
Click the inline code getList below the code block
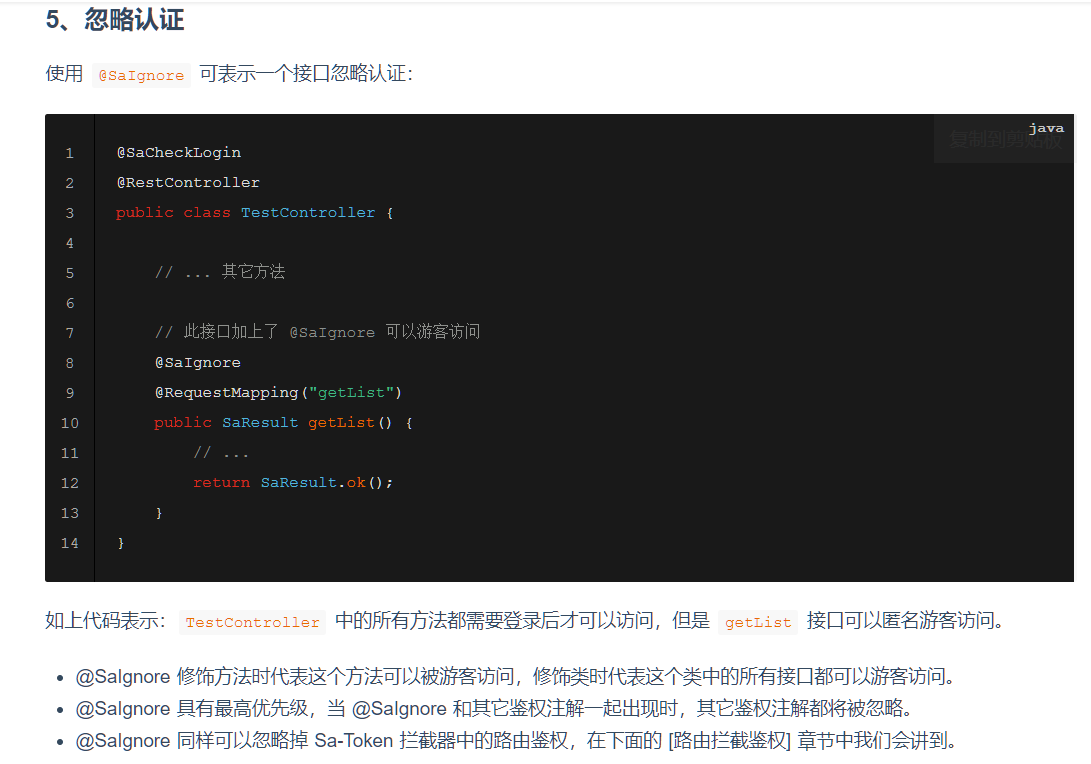pyautogui.click(x=758, y=622)
